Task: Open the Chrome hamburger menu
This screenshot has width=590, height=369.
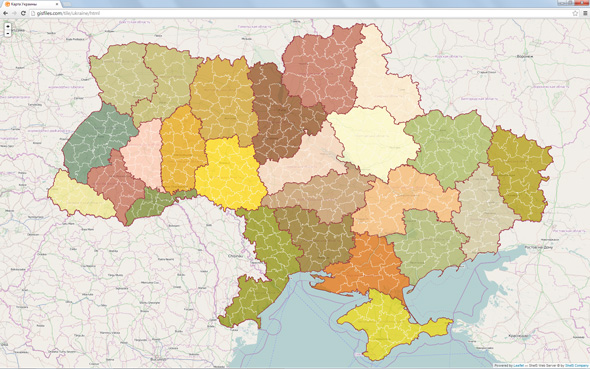Action: [x=585, y=13]
